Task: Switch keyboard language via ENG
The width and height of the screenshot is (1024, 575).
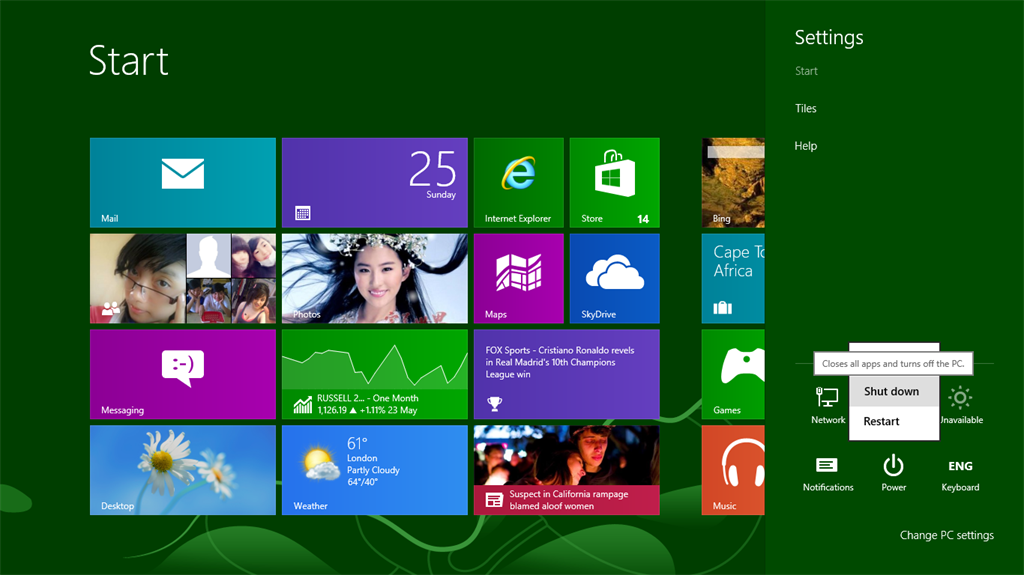Action: [960, 472]
